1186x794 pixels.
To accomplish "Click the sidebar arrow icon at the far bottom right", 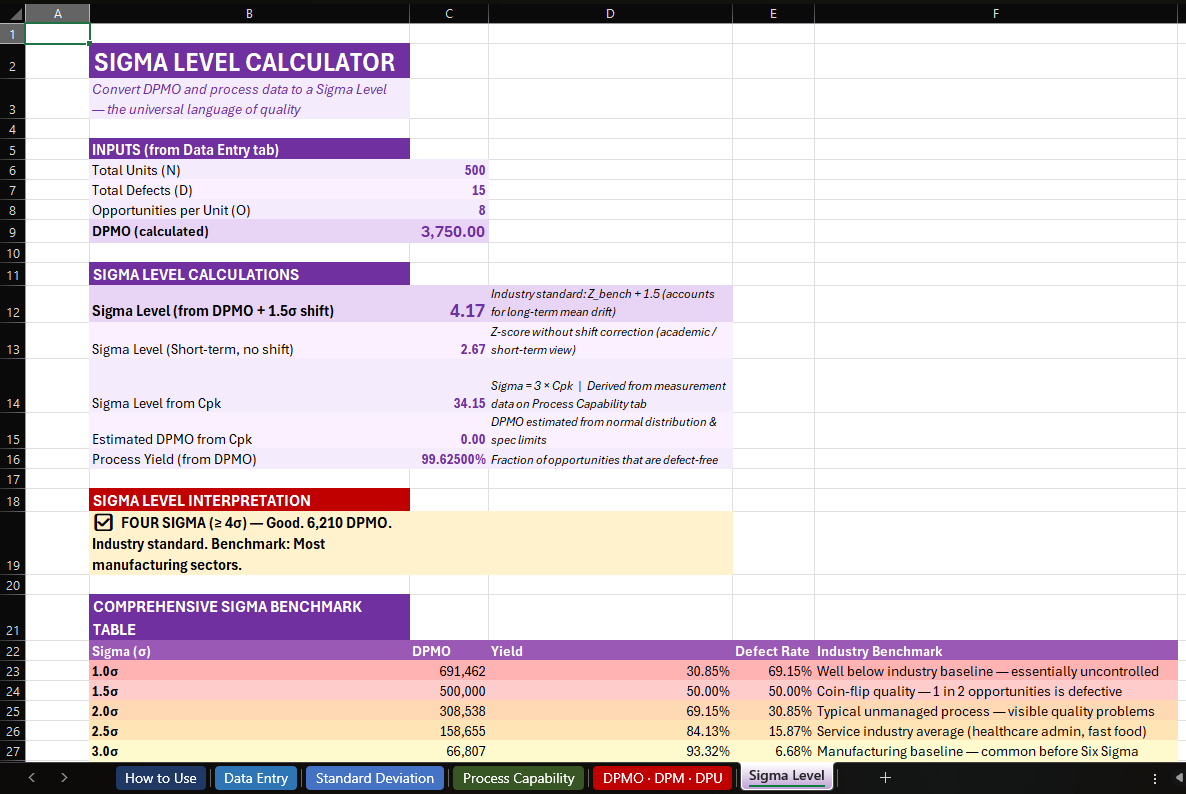I will coord(1178,777).
